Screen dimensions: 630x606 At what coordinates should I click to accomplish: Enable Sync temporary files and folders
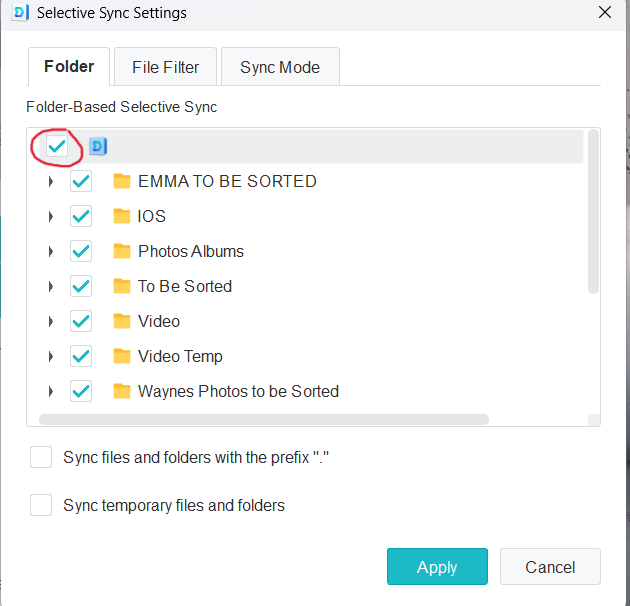(x=41, y=506)
